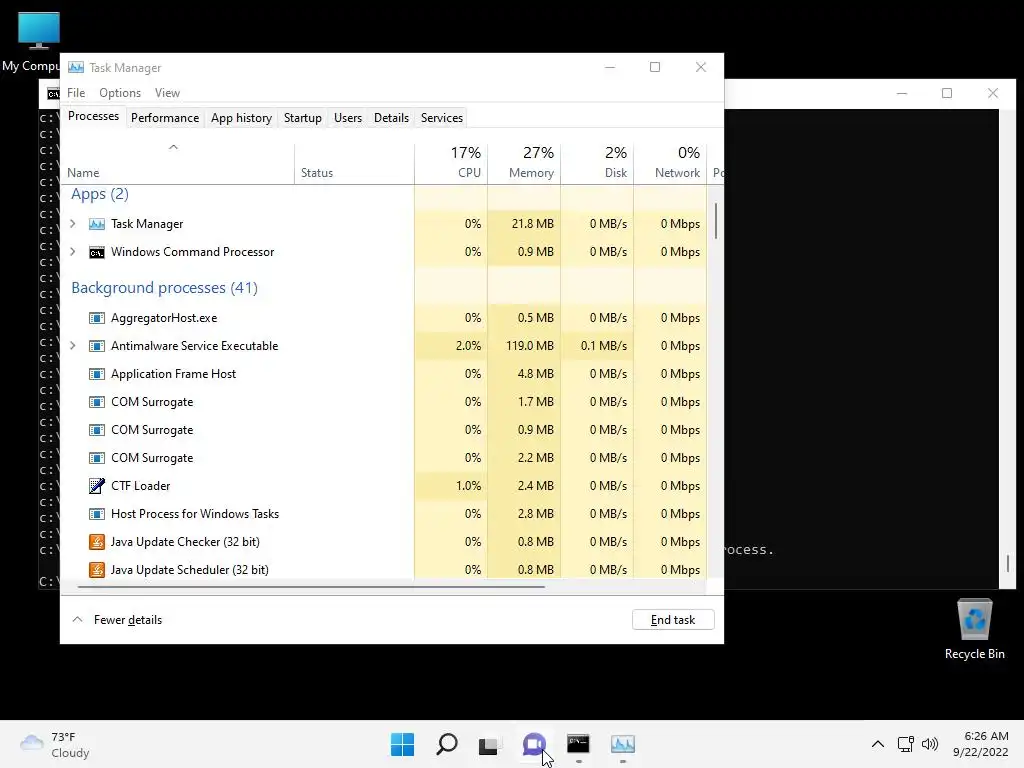Screen dimensions: 1024x768
Task: Switch to the Services tab
Action: [441, 118]
